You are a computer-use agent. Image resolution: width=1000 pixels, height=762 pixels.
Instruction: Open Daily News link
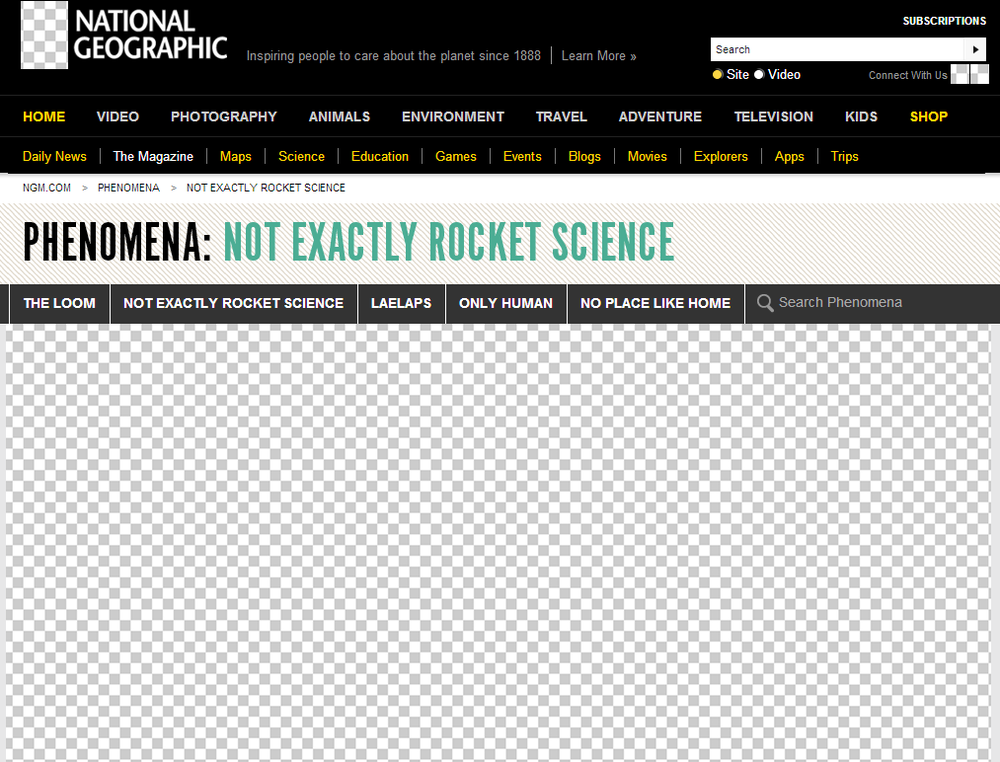54,156
